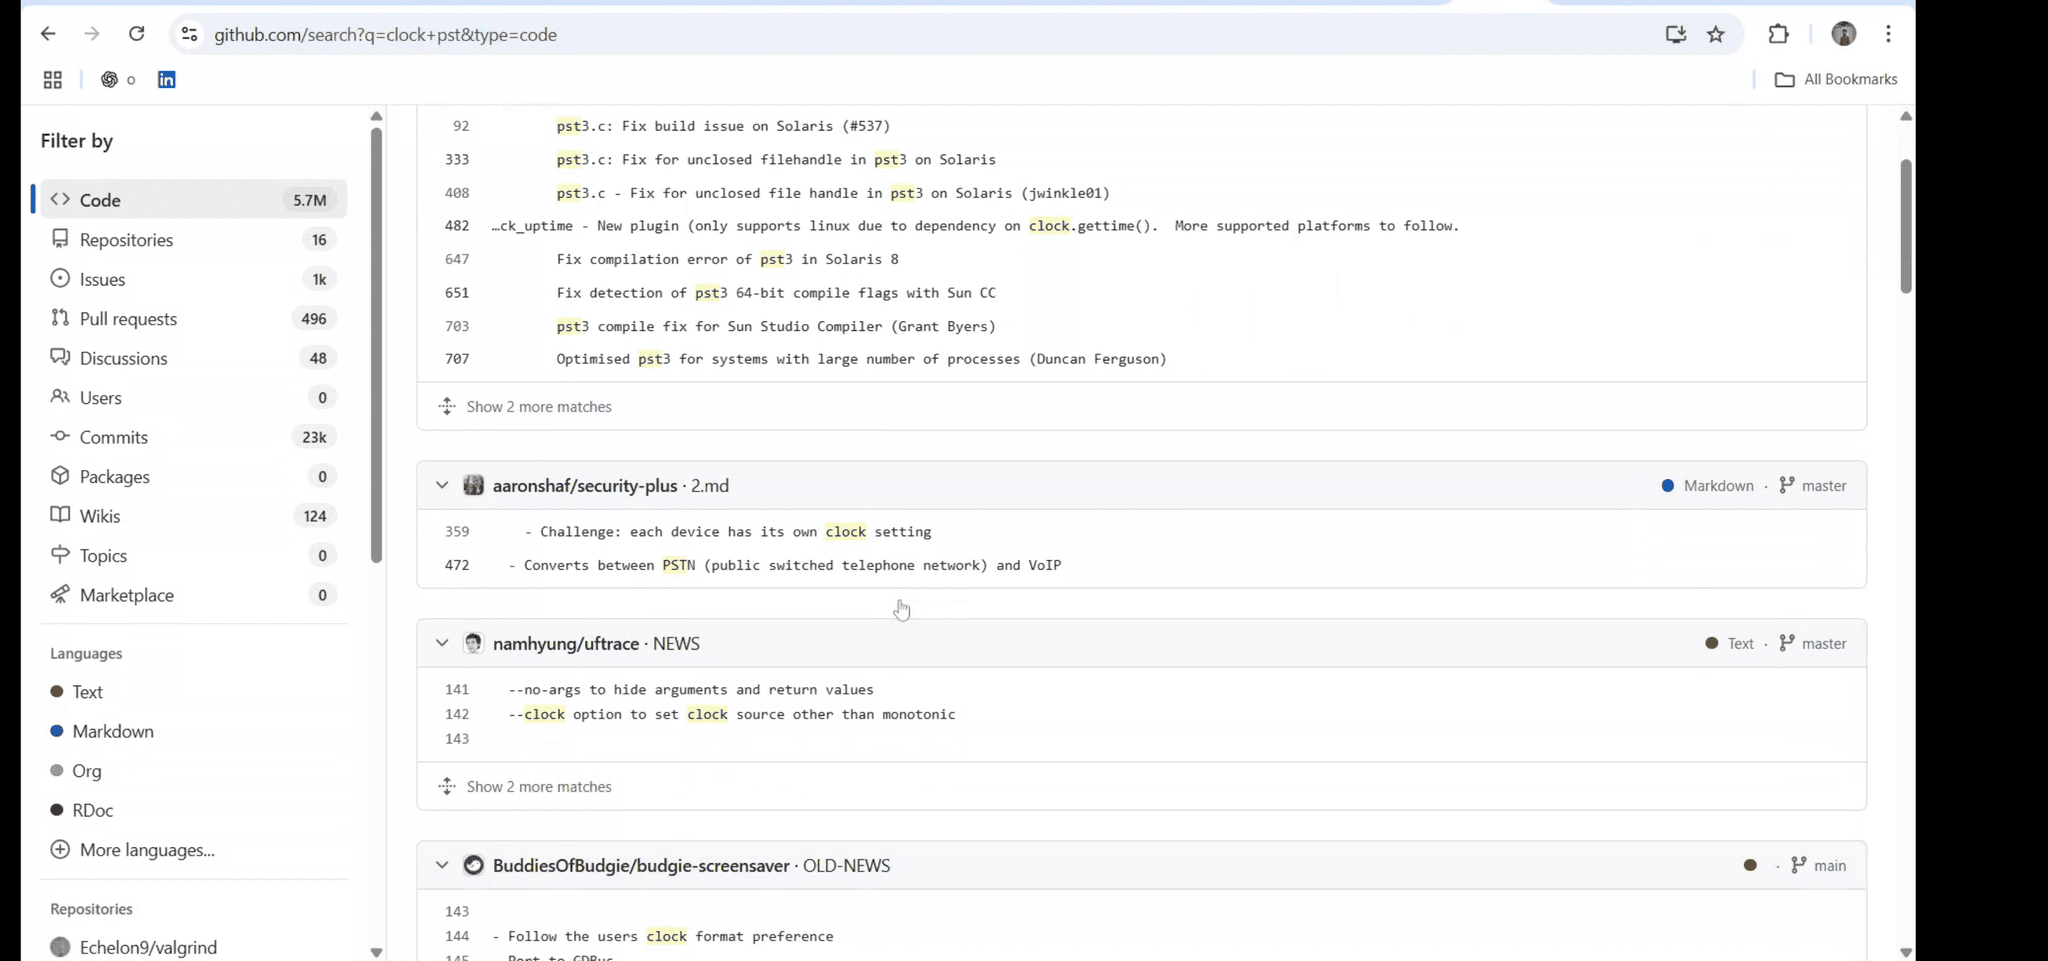This screenshot has height=961, width=2048.
Task: Click your GitHub profile avatar
Action: tap(1844, 34)
